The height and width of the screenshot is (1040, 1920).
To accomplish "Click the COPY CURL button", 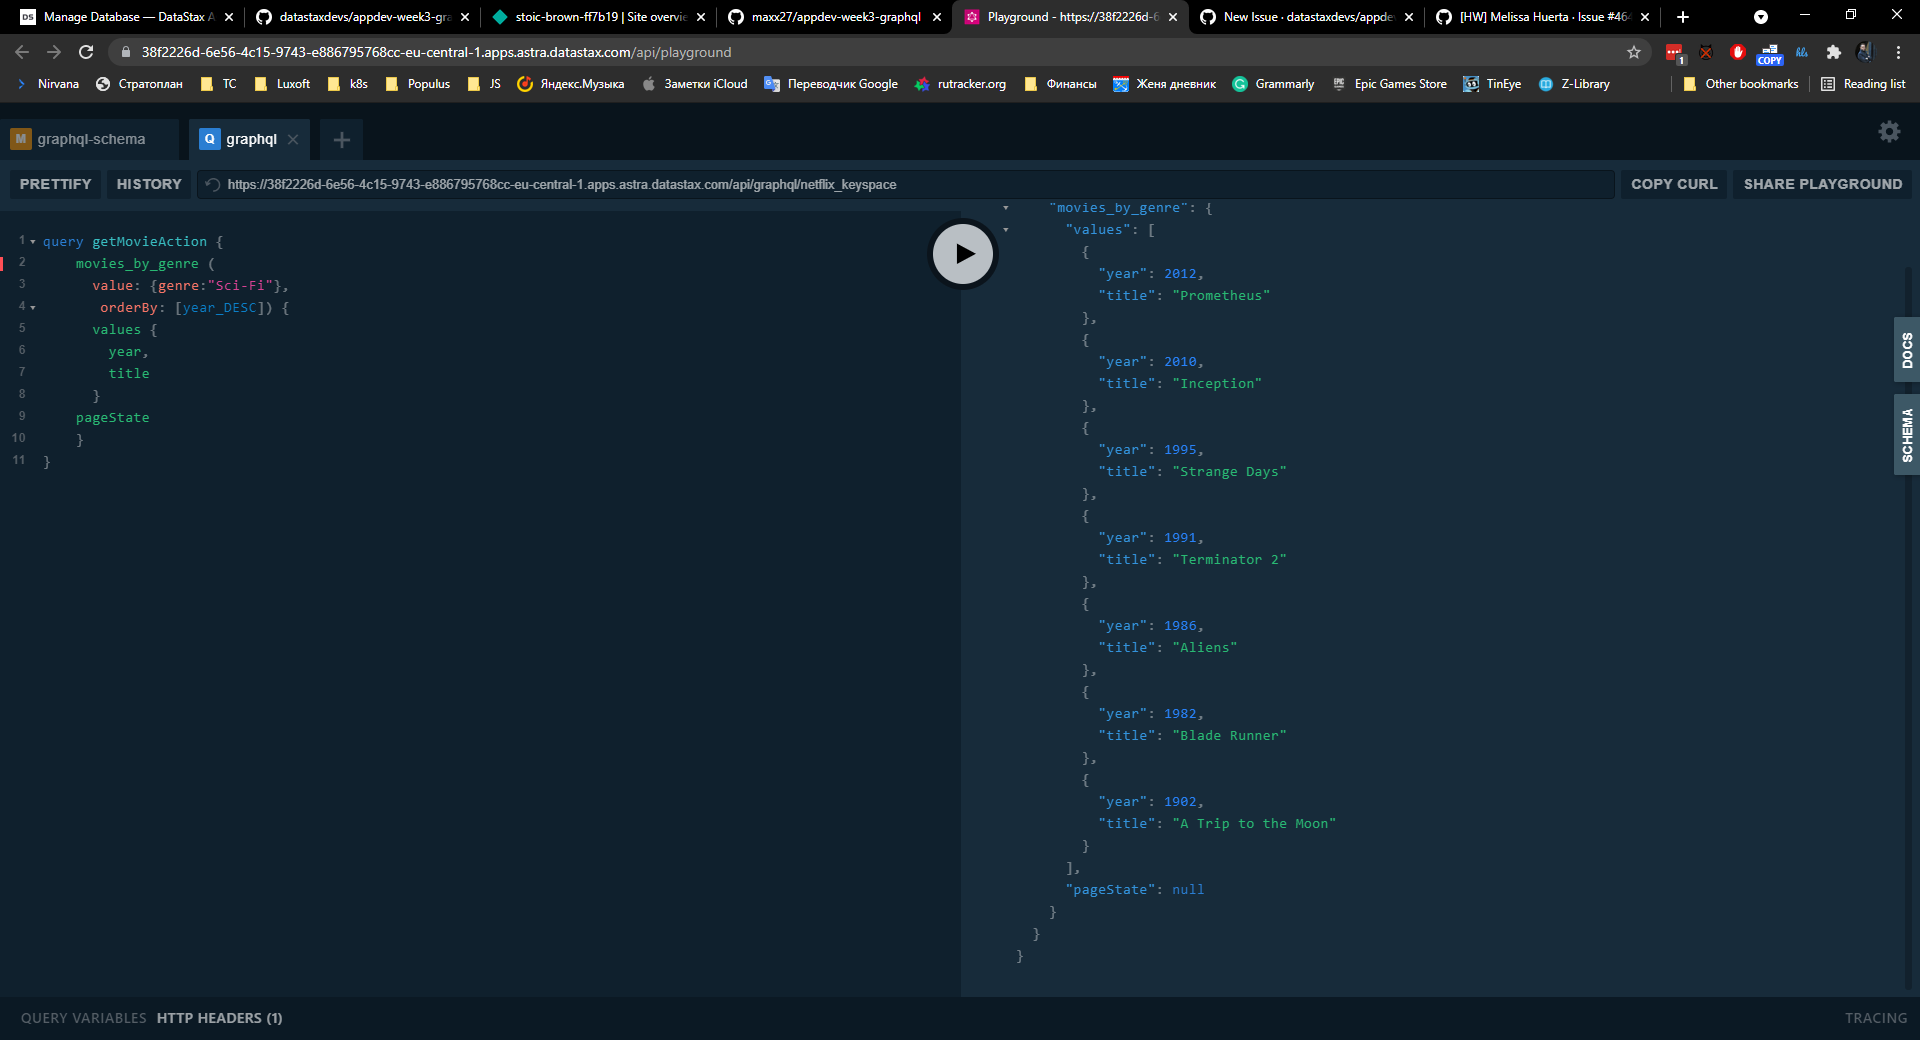I will tap(1673, 184).
